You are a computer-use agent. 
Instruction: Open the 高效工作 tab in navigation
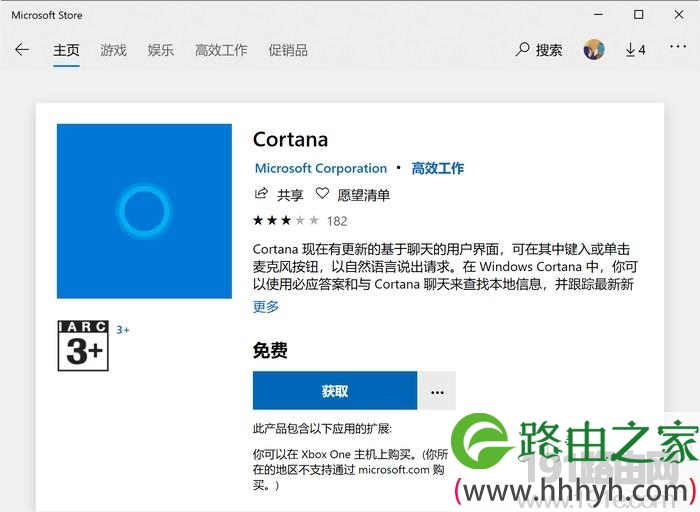(221, 50)
